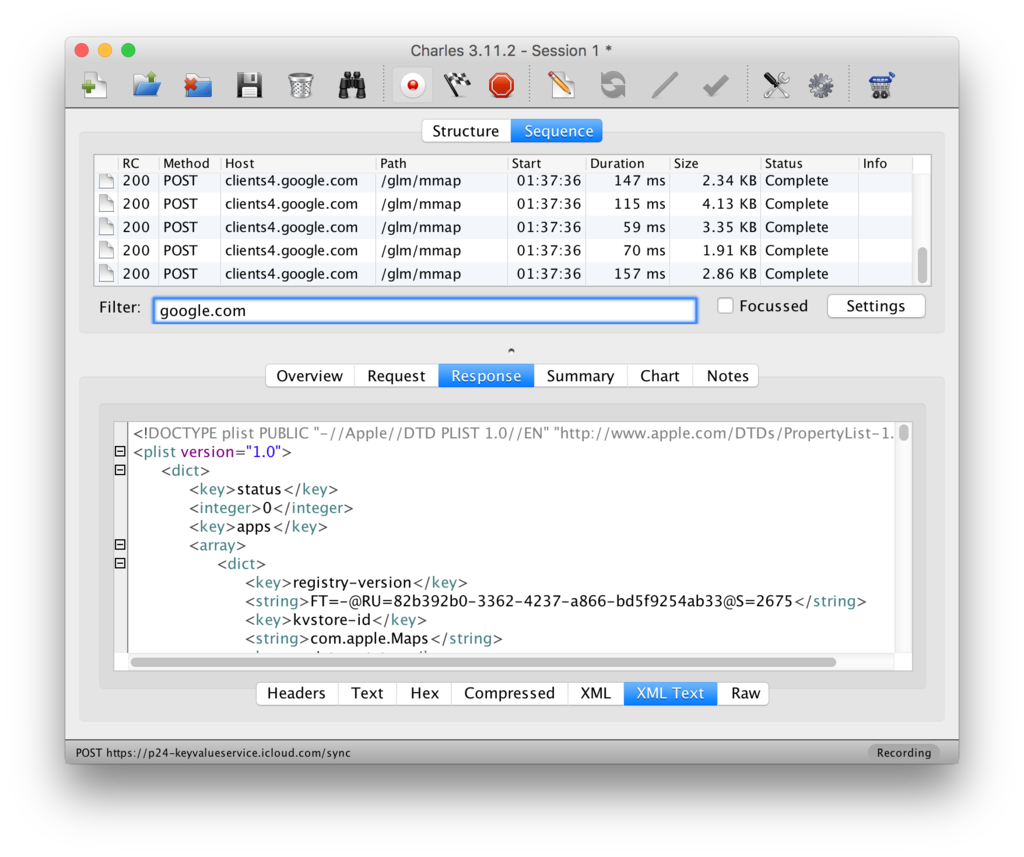Screen dimensions: 1024x857
Task: Click the document icon of the 115 ms row
Action: 106,204
